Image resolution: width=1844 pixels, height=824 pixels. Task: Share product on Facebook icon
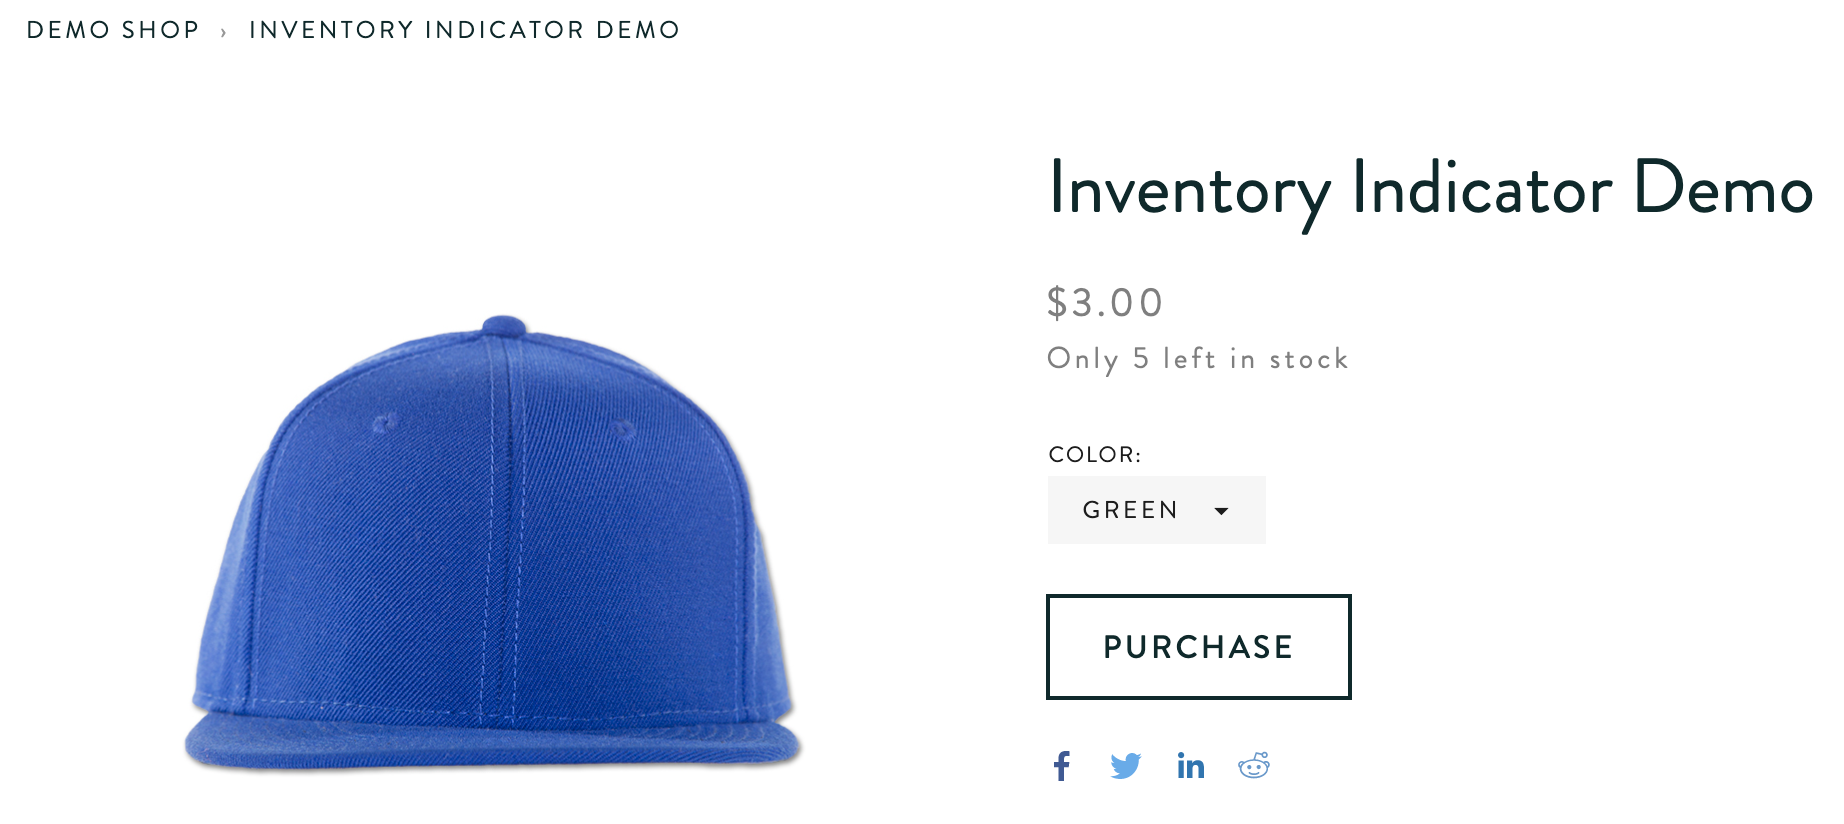click(1062, 766)
